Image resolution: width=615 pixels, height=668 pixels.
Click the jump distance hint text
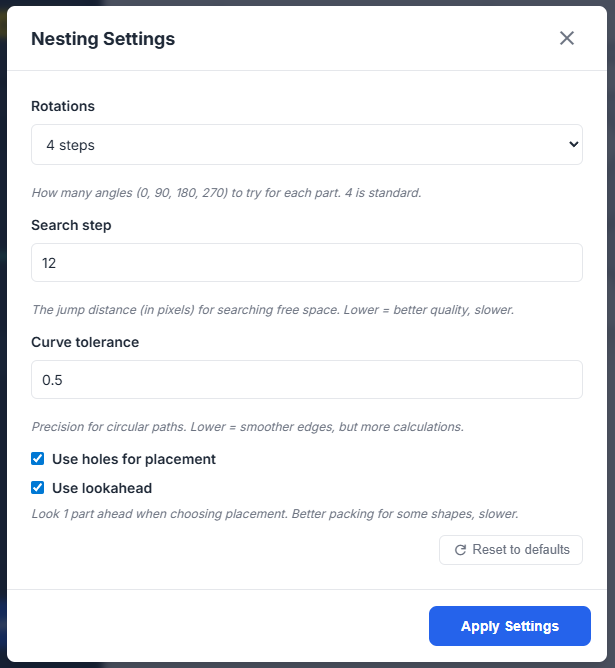coord(272,310)
